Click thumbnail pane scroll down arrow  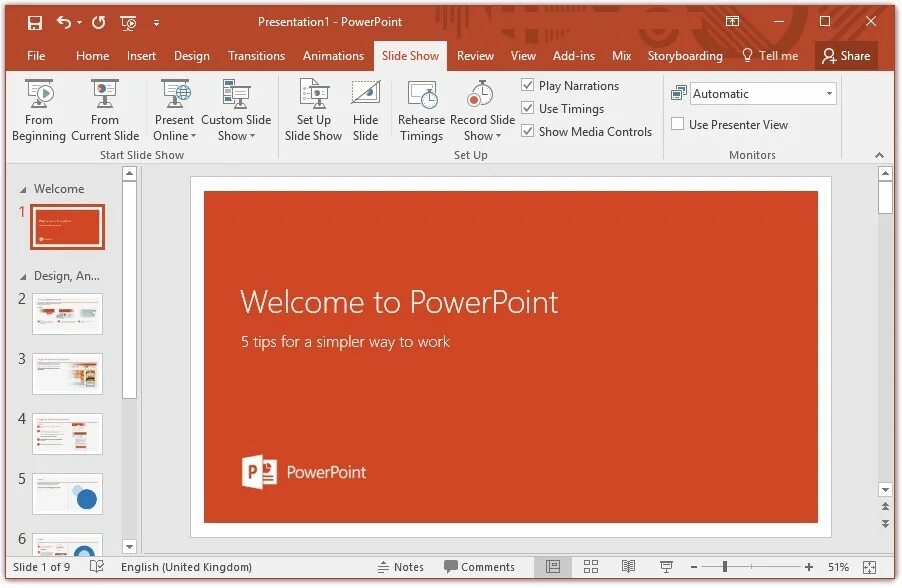click(x=129, y=547)
